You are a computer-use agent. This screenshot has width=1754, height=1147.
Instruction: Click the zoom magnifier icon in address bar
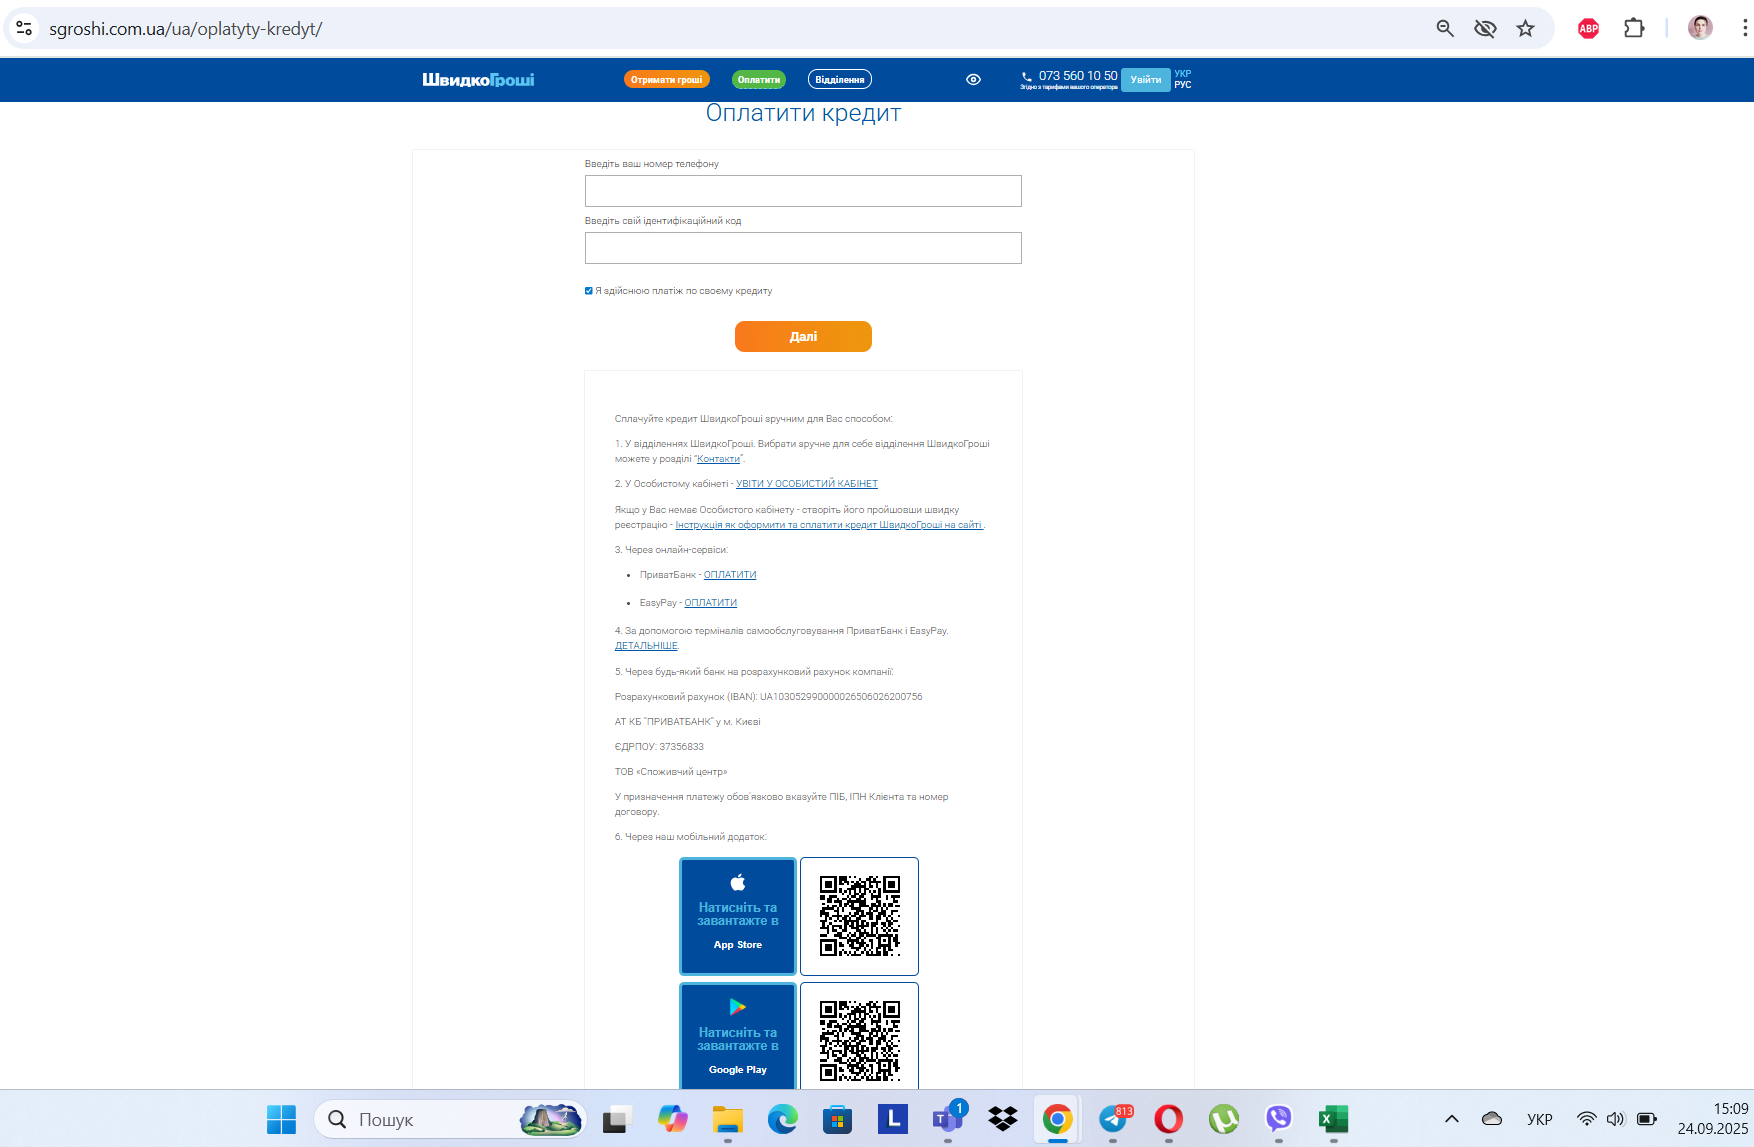pyautogui.click(x=1445, y=29)
